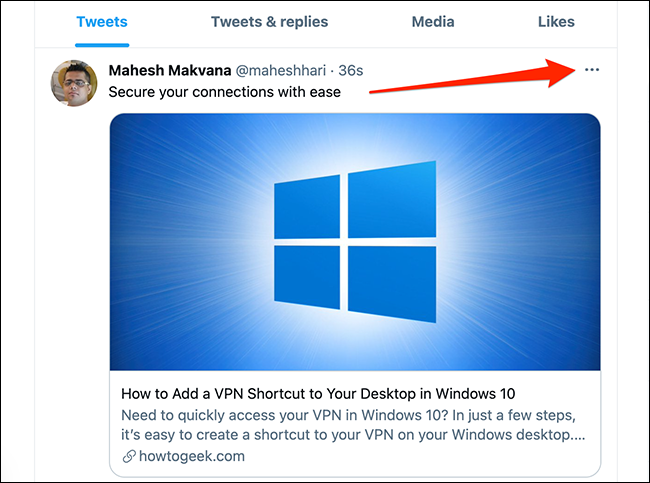The image size is (650, 483).
Task: Click the tweet text "Secure your connections with ease"
Action: pyautogui.click(x=225, y=93)
